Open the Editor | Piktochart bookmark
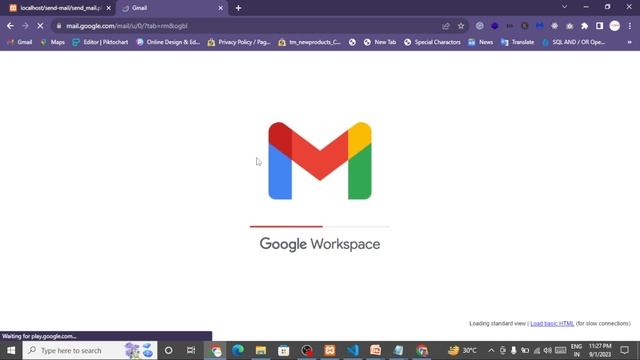This screenshot has width=640, height=360. (x=100, y=42)
